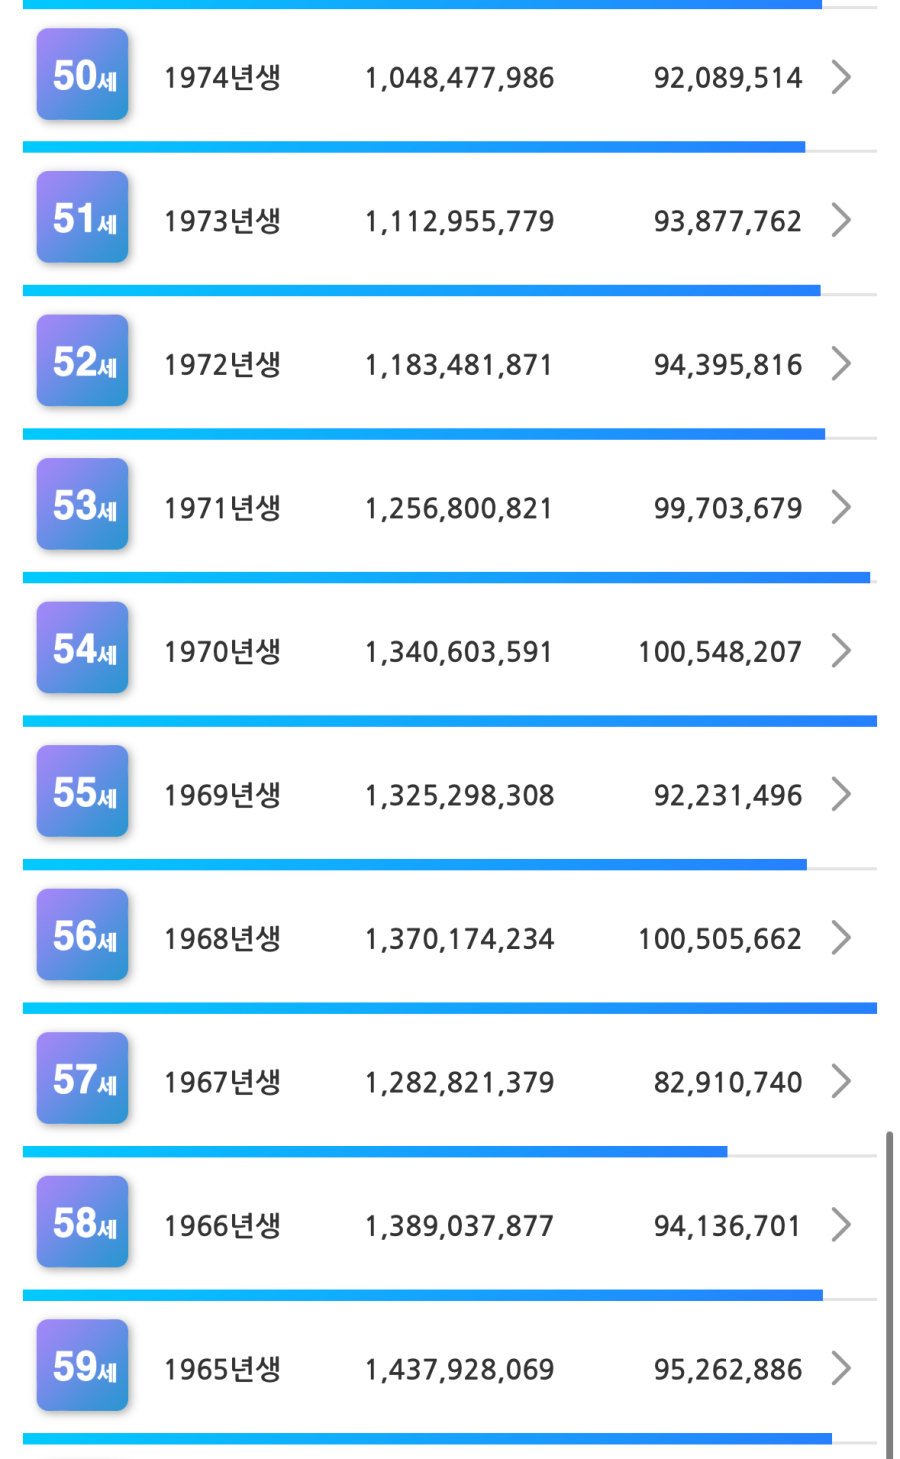This screenshot has height=1459, width=900.
Task: Open the 1969년생 birth year label
Action: tap(222, 795)
